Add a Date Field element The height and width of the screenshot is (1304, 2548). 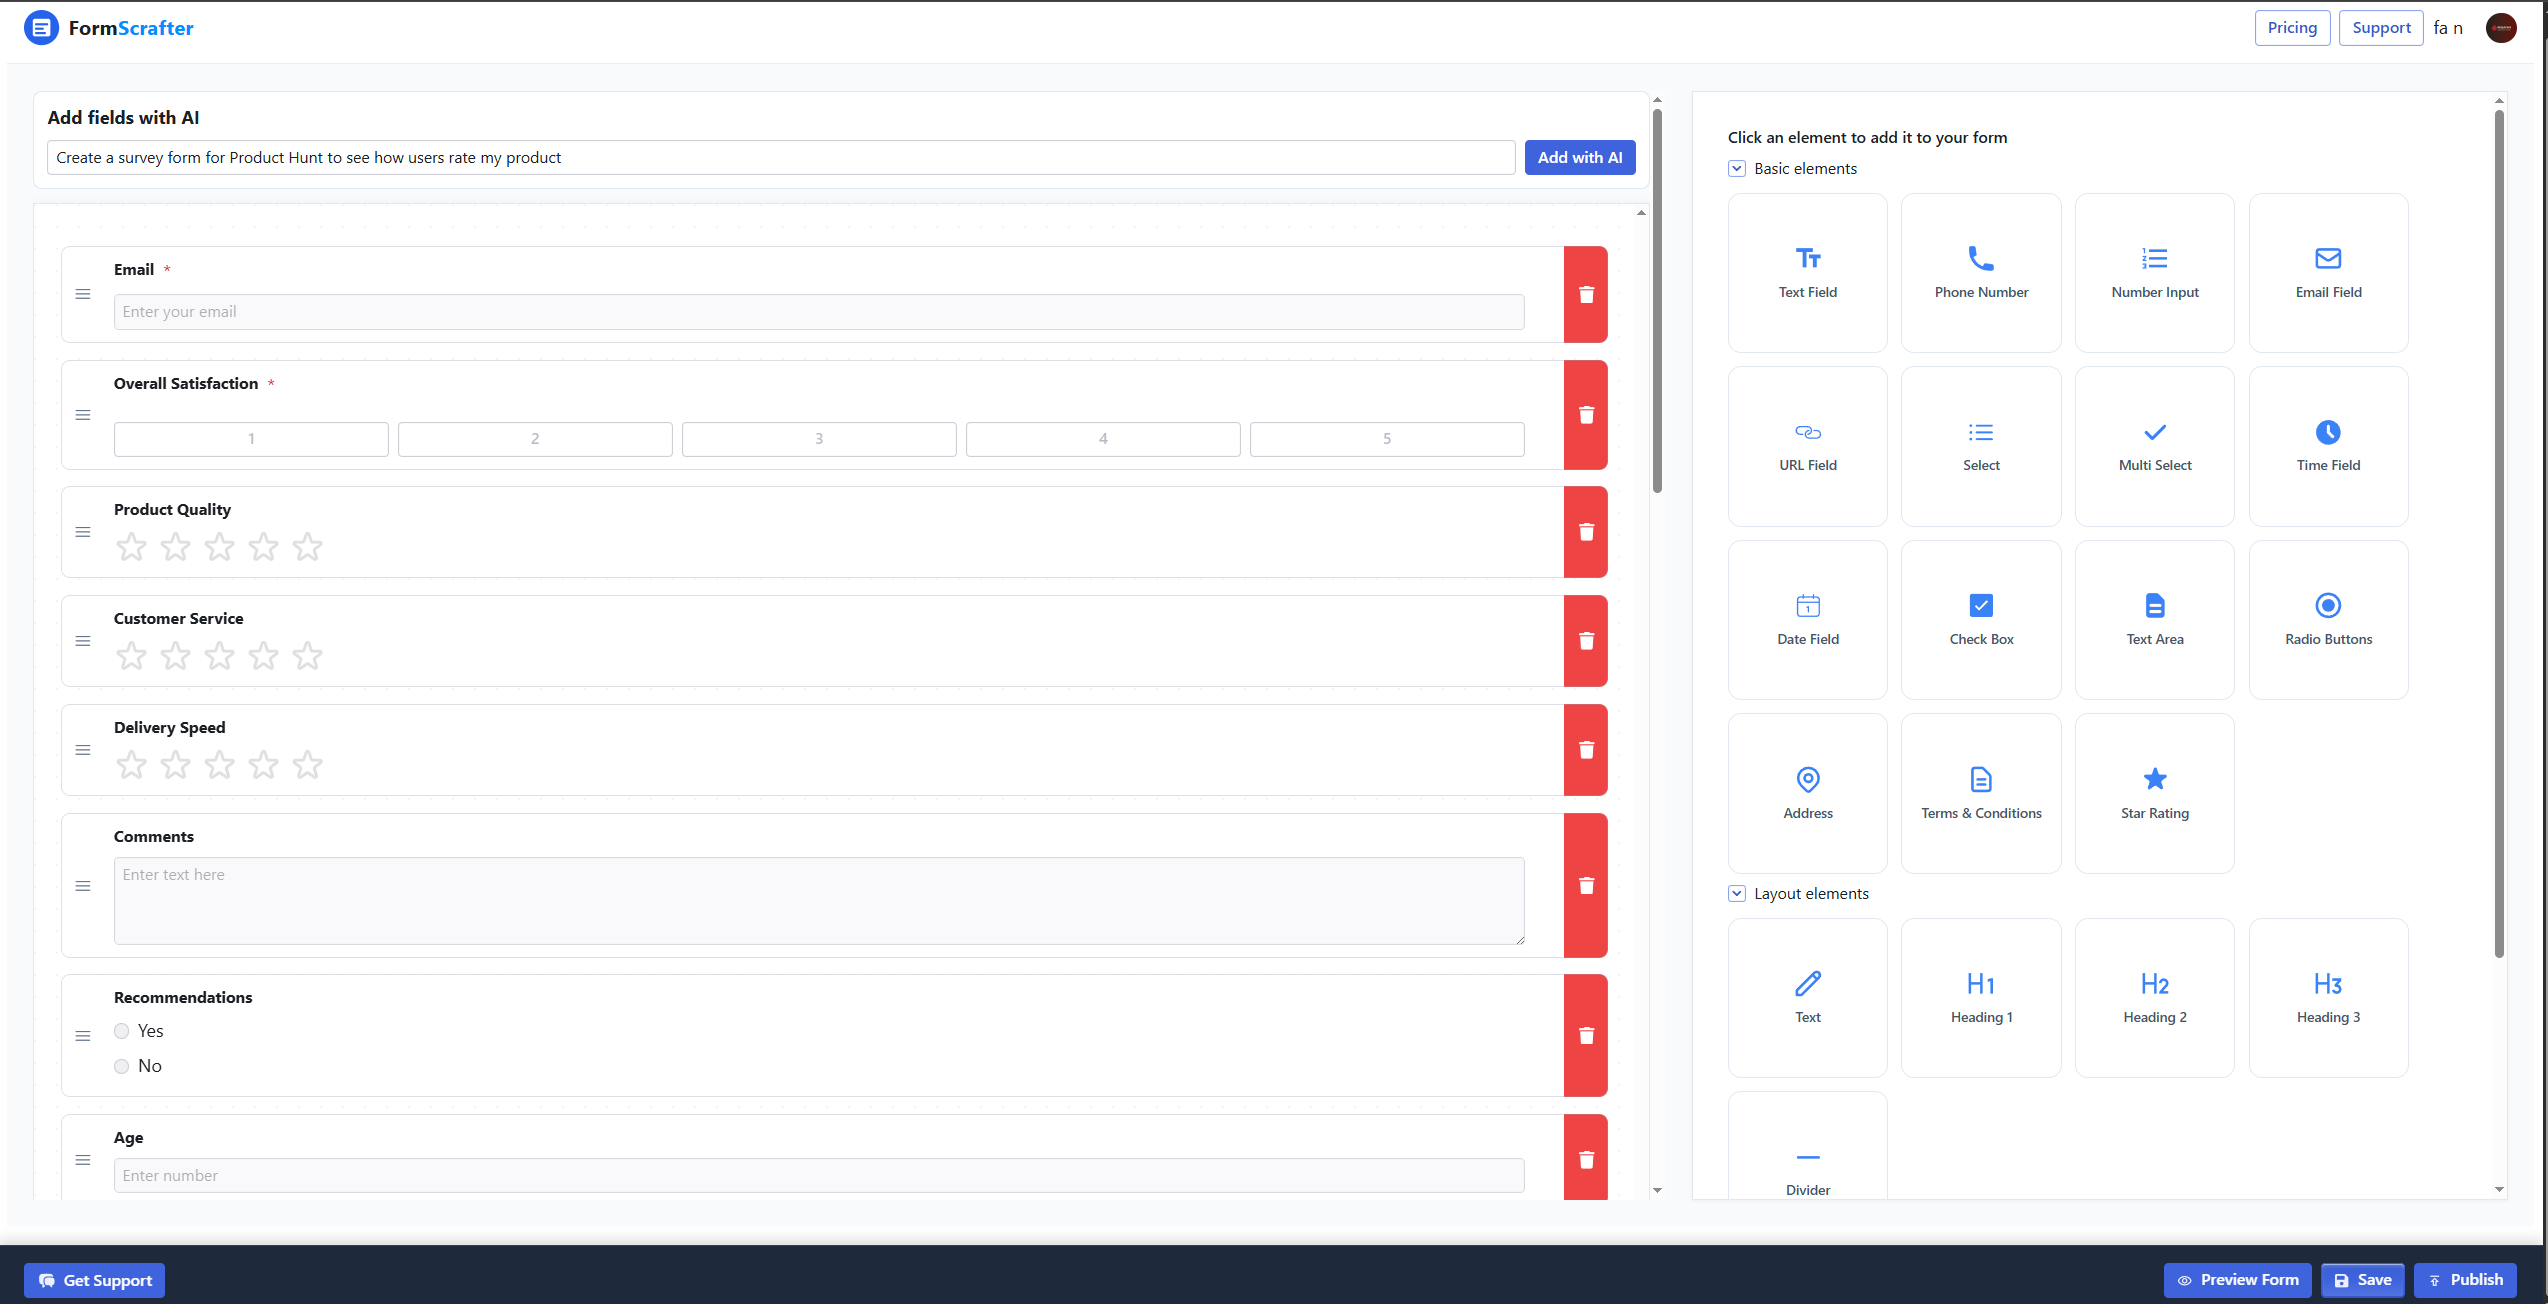(1807, 619)
